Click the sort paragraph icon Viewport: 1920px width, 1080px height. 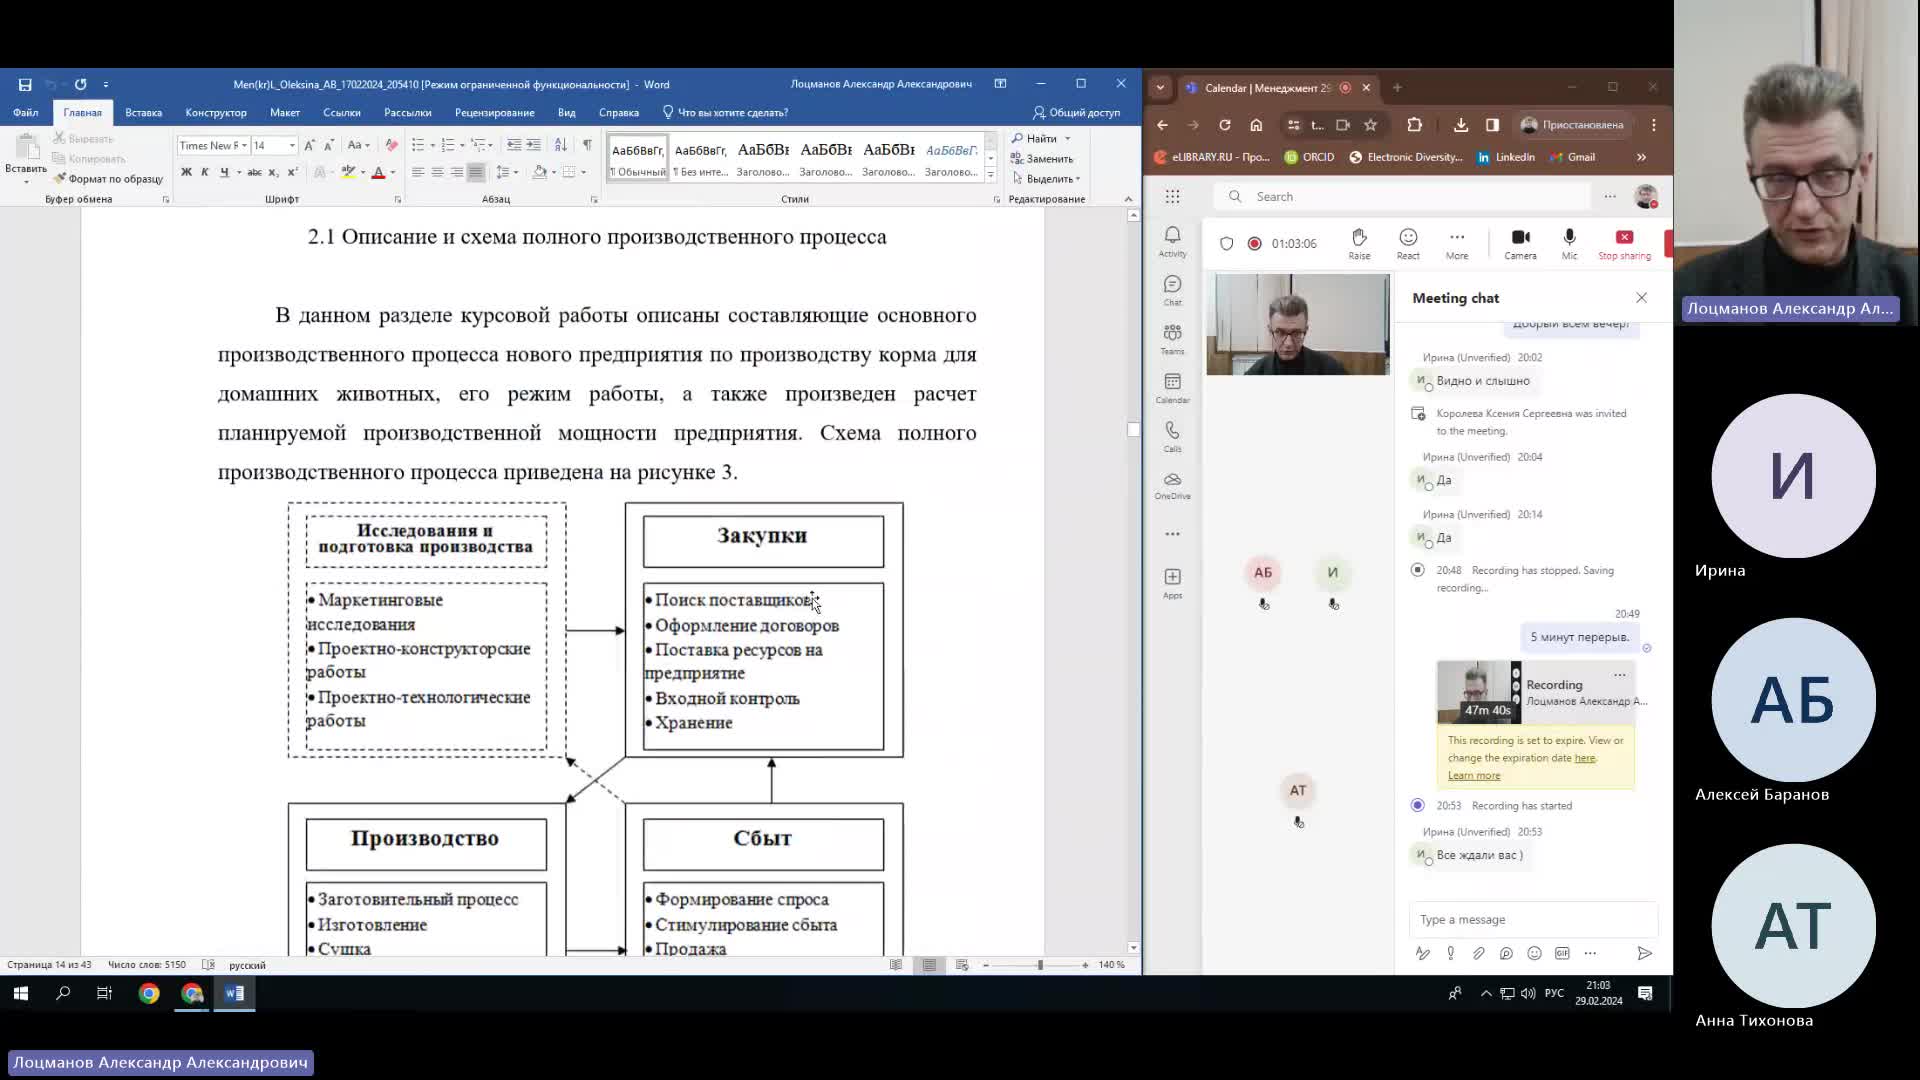(x=561, y=145)
